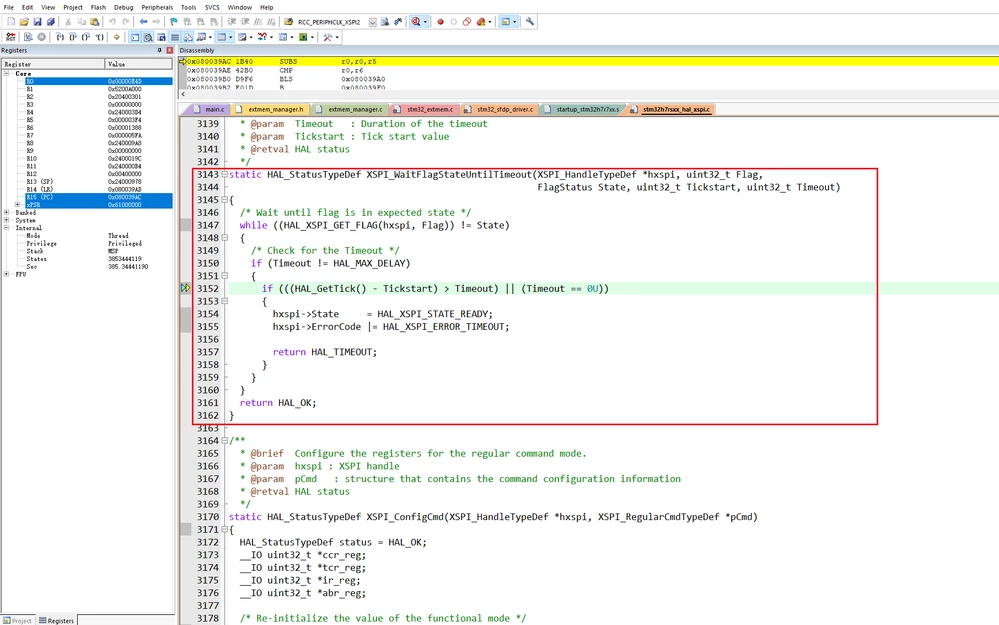Image resolution: width=999 pixels, height=625 pixels.
Task: Open the File menu
Action: [8, 7]
